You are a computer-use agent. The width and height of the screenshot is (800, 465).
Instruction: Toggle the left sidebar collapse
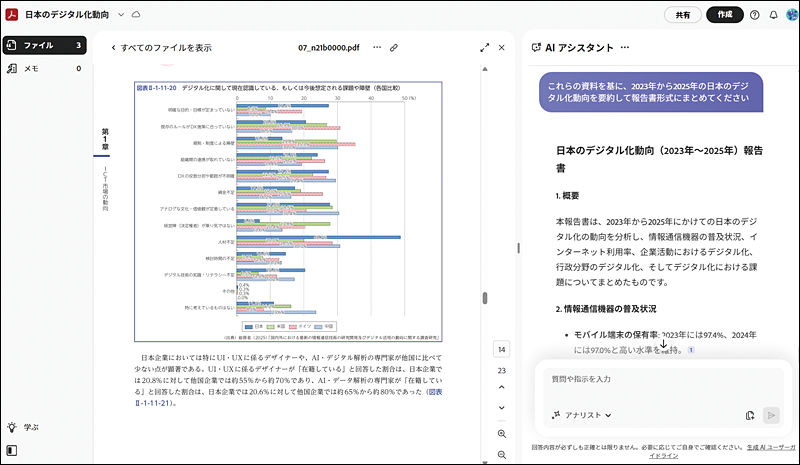click(x=12, y=451)
